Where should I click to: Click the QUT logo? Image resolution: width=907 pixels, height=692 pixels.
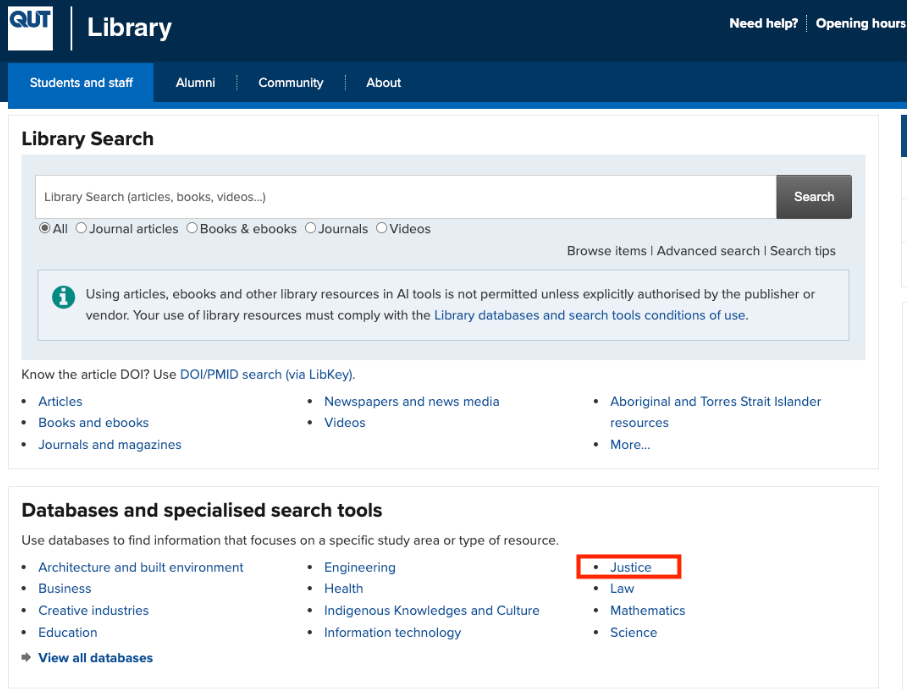(x=30, y=27)
